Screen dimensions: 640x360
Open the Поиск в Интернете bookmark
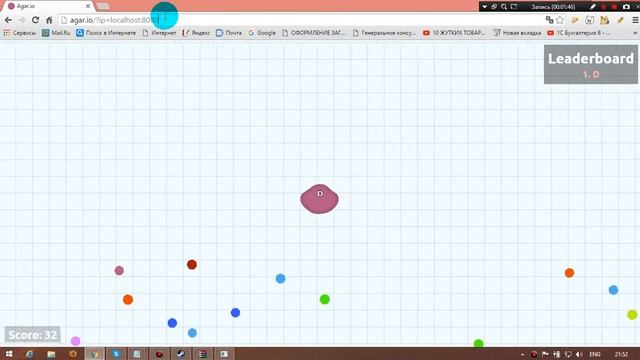(x=106, y=33)
